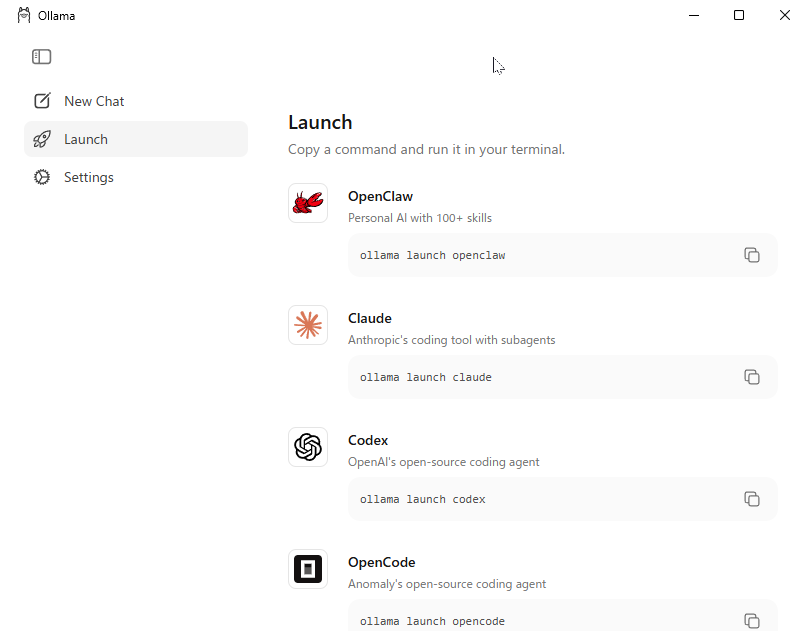This screenshot has height=632, width=802.
Task: Maximize the Ollama window
Action: tap(739, 15)
